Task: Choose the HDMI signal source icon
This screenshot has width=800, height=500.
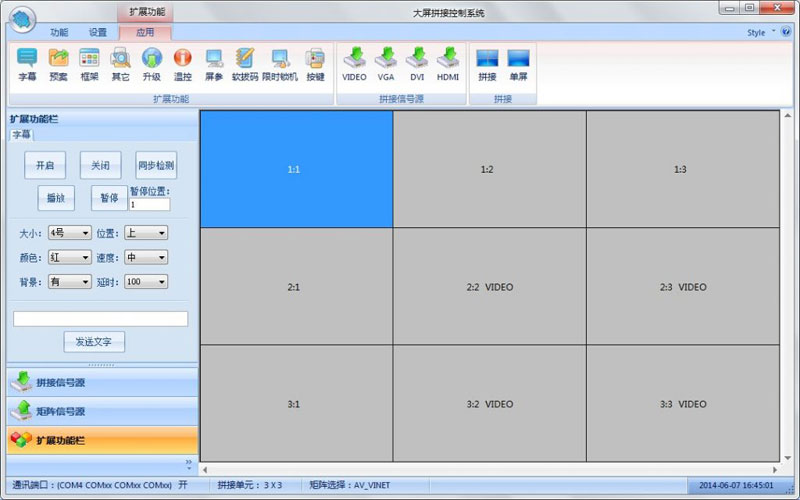Action: point(448,64)
